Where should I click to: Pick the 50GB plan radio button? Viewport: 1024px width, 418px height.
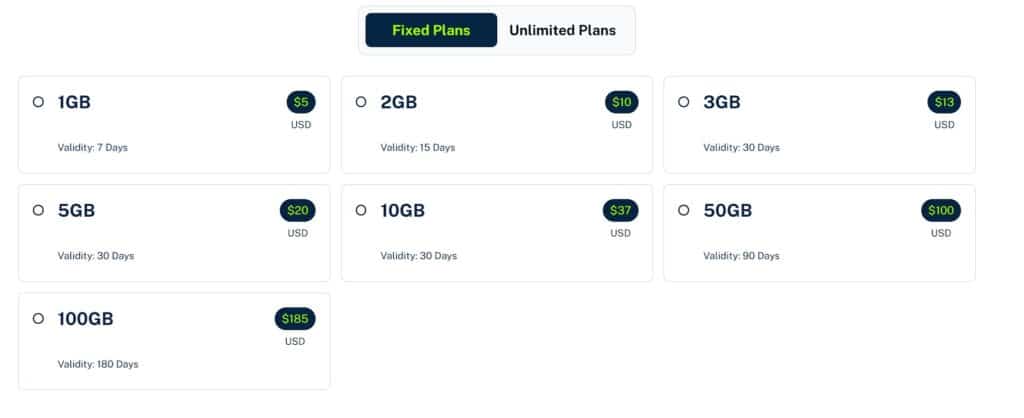[x=684, y=210]
